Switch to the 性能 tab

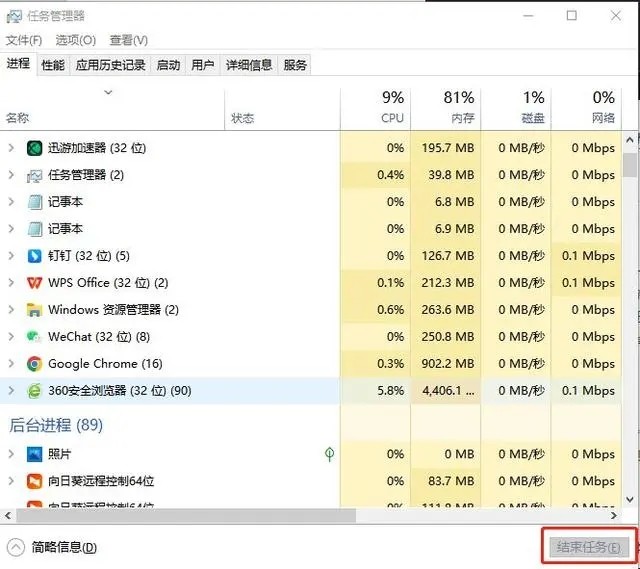click(x=53, y=65)
